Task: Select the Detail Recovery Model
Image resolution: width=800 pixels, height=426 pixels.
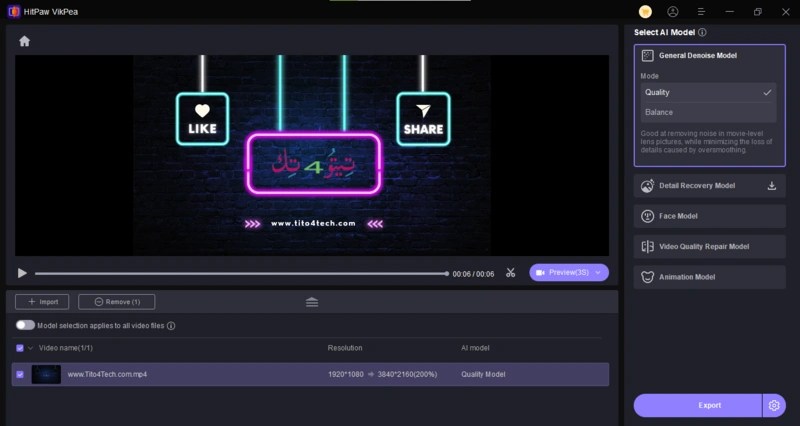Action: click(x=710, y=186)
